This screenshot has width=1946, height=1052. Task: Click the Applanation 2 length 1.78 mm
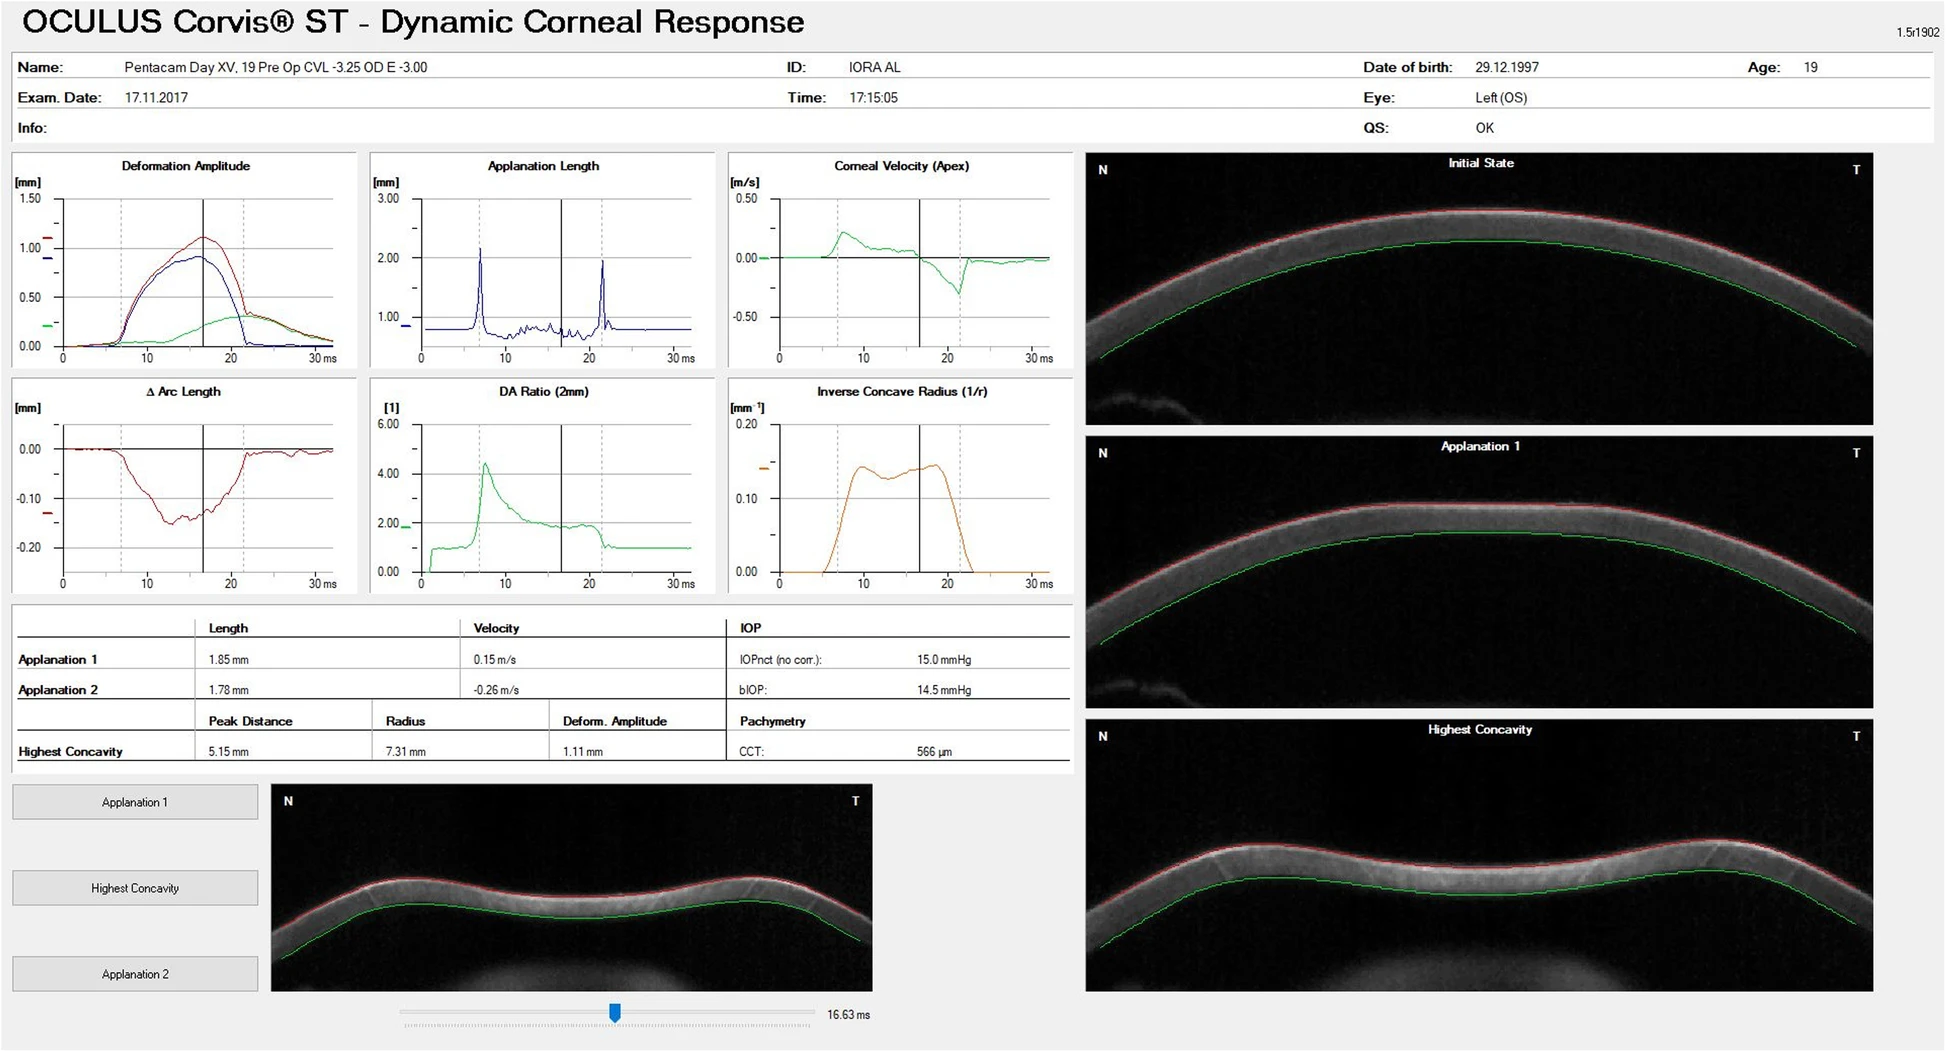tap(229, 690)
